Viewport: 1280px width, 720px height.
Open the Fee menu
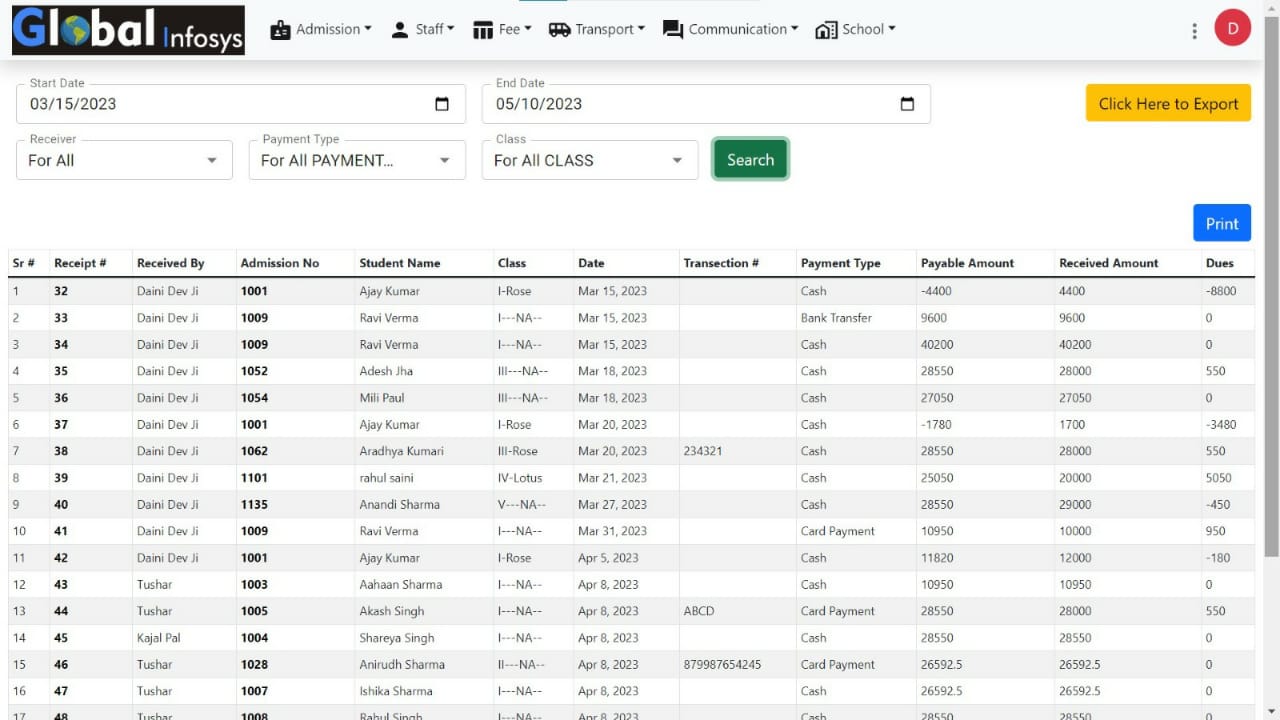[502, 29]
